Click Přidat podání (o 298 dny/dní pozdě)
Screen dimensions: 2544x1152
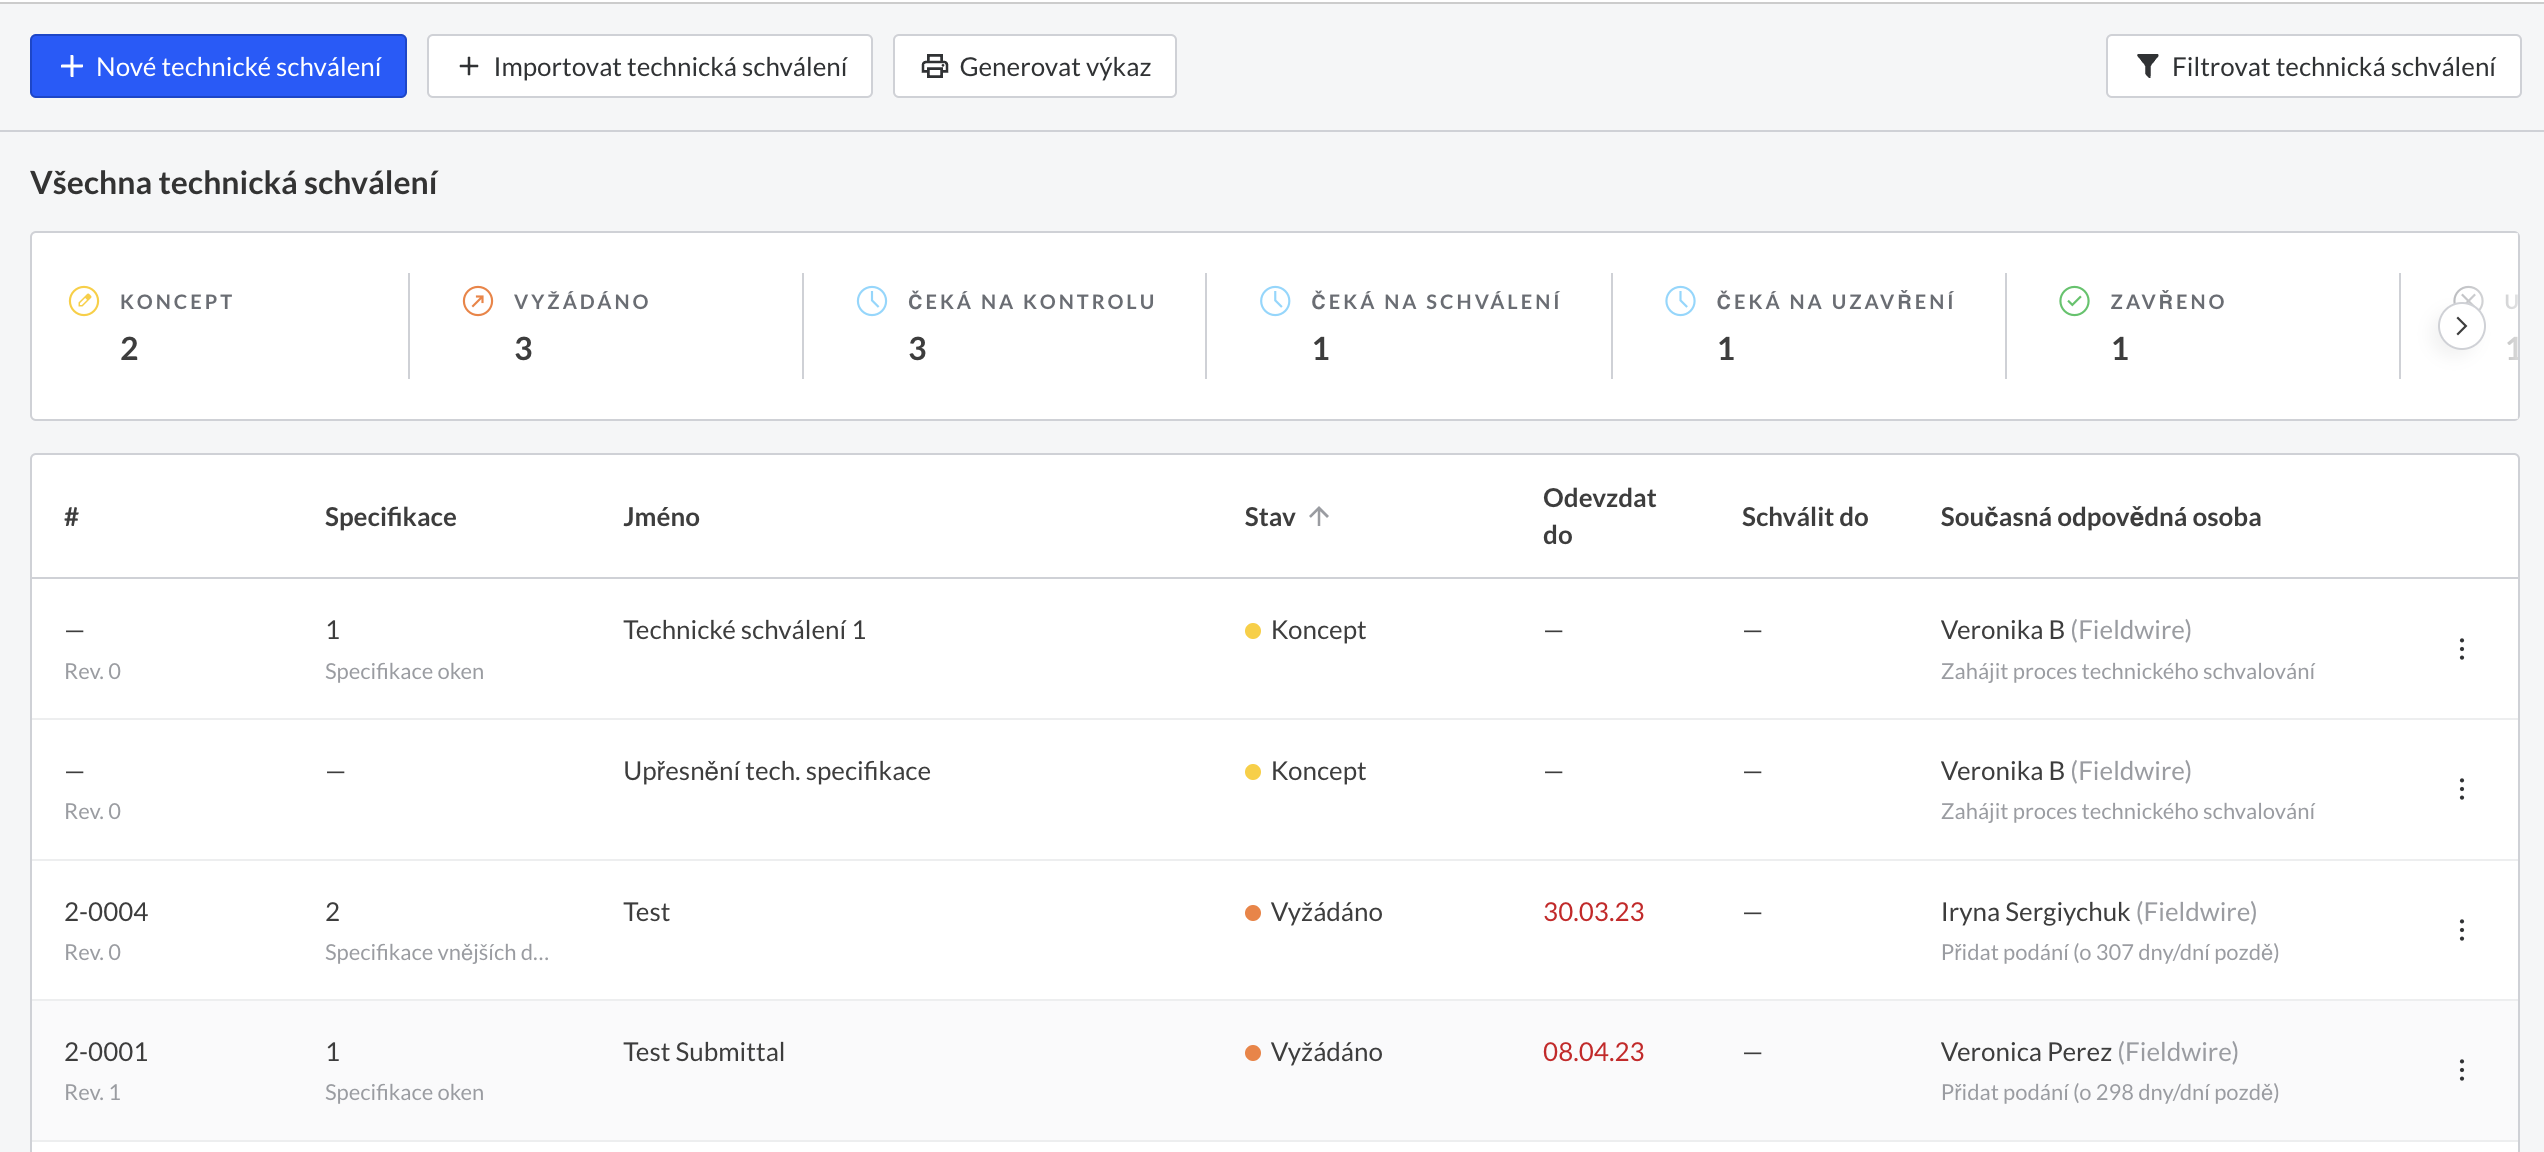(x=2109, y=1092)
